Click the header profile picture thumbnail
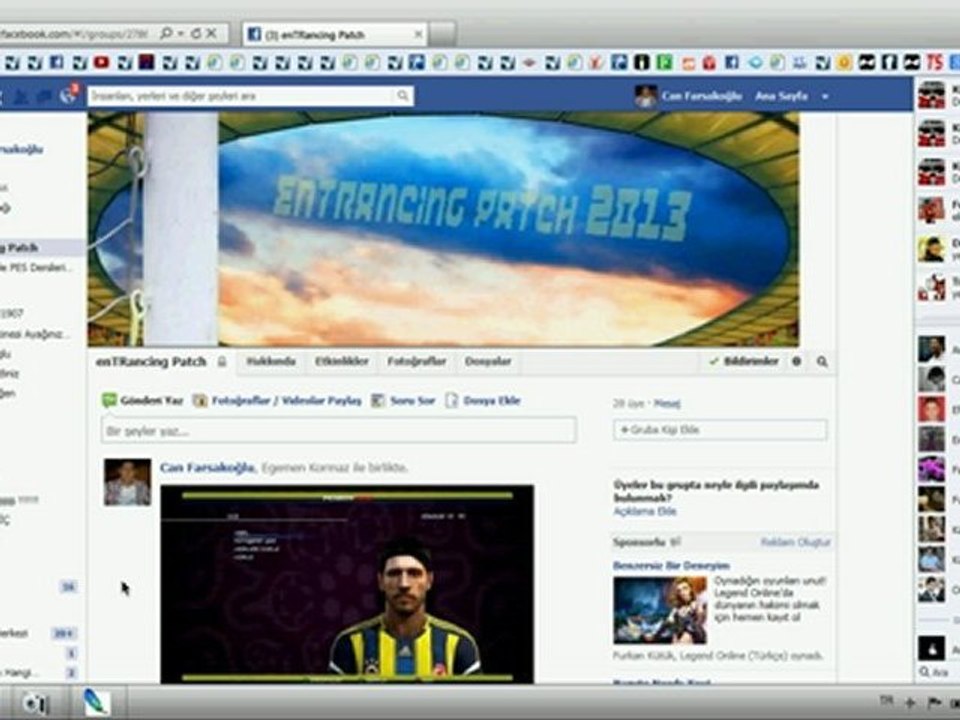Image resolution: width=960 pixels, height=720 pixels. [x=645, y=96]
